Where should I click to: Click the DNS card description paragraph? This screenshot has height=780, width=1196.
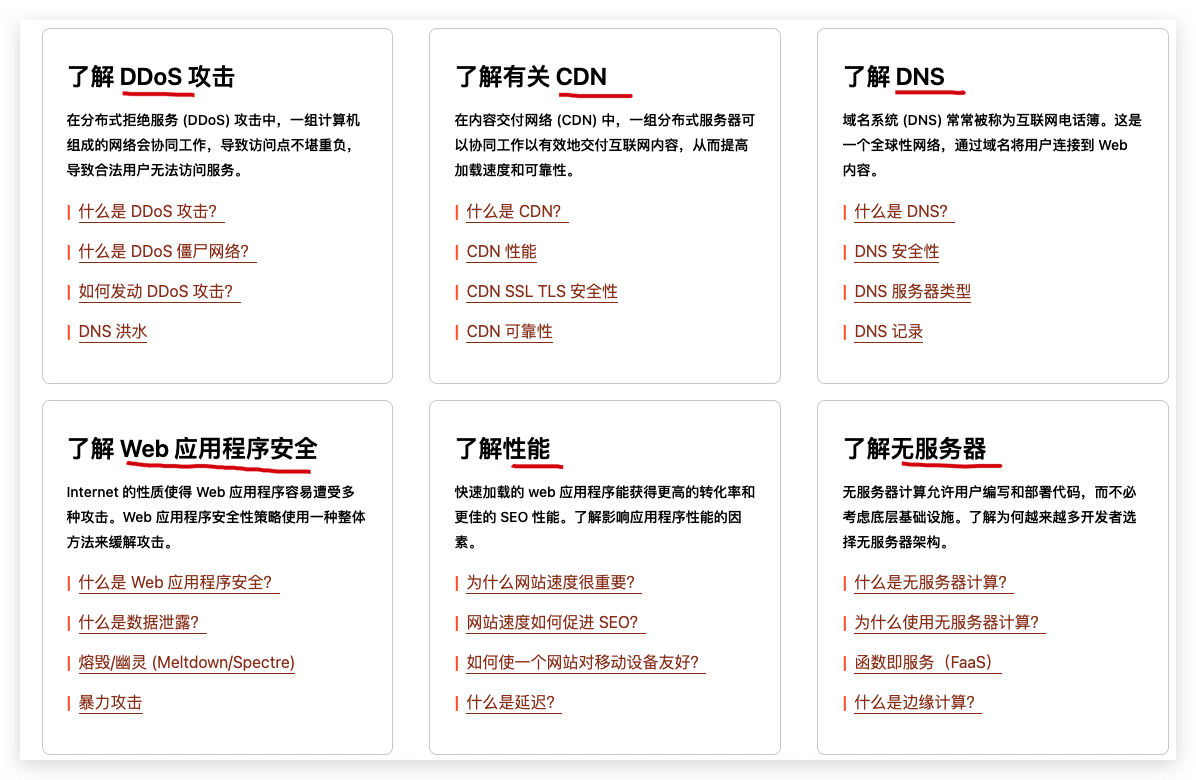992,145
